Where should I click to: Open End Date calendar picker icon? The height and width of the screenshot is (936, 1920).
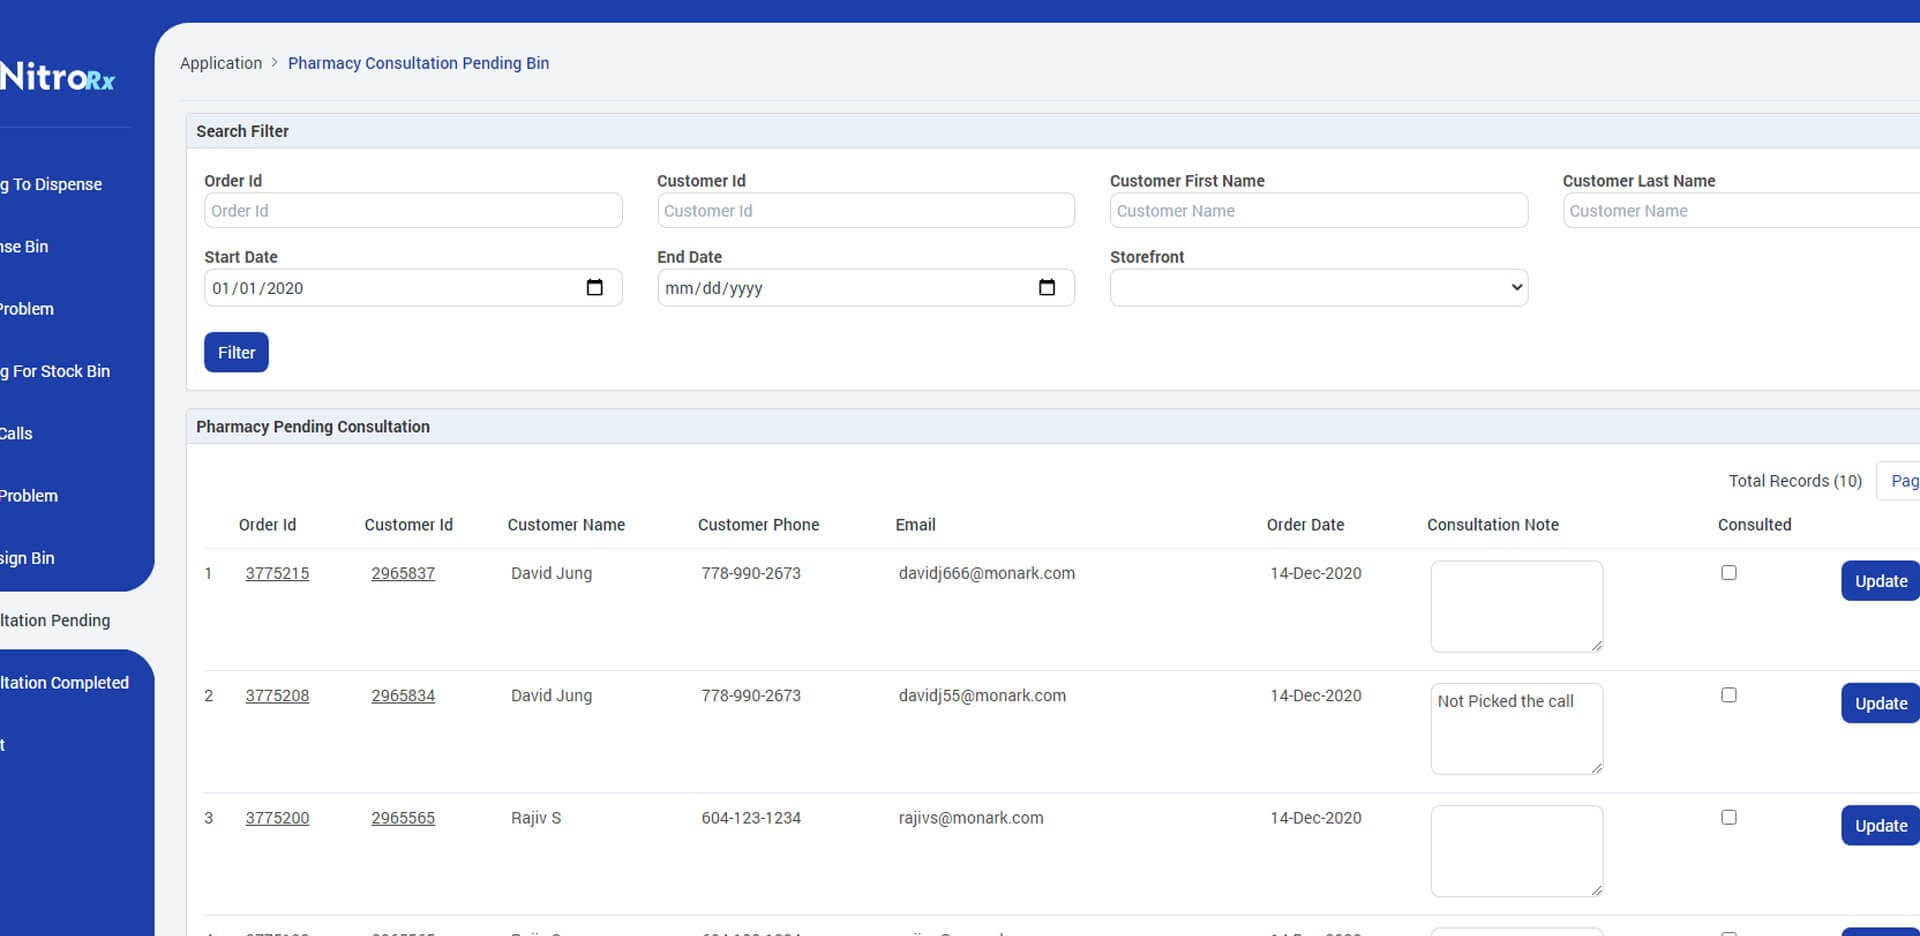[1047, 288]
